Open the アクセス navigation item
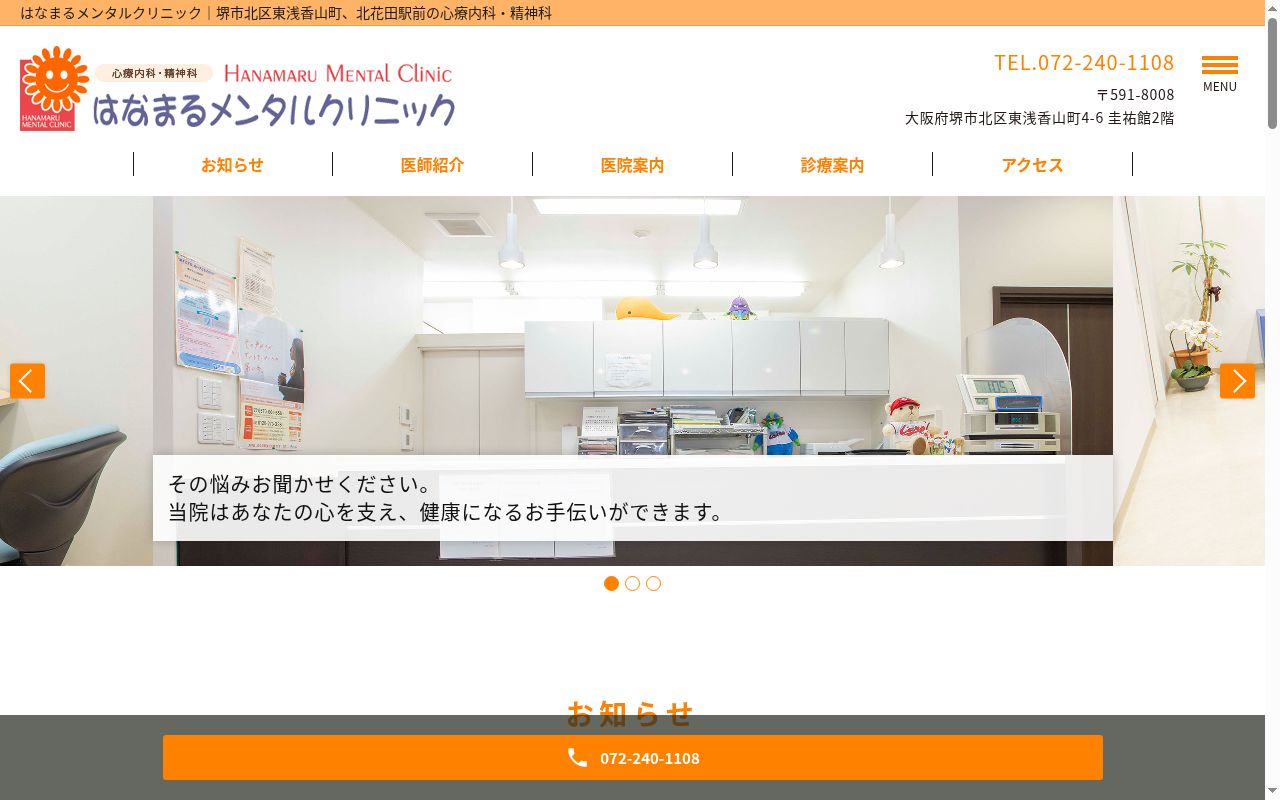 coord(1032,165)
